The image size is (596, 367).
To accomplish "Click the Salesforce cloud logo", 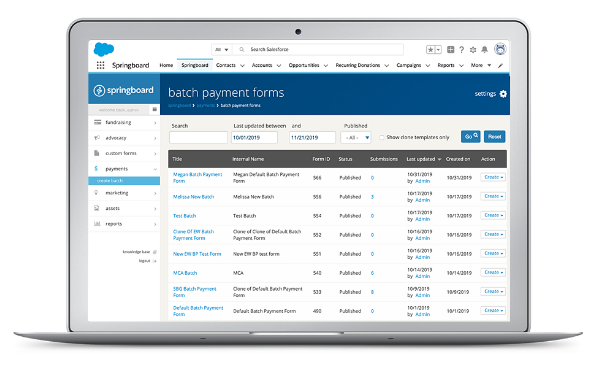I will (x=104, y=50).
